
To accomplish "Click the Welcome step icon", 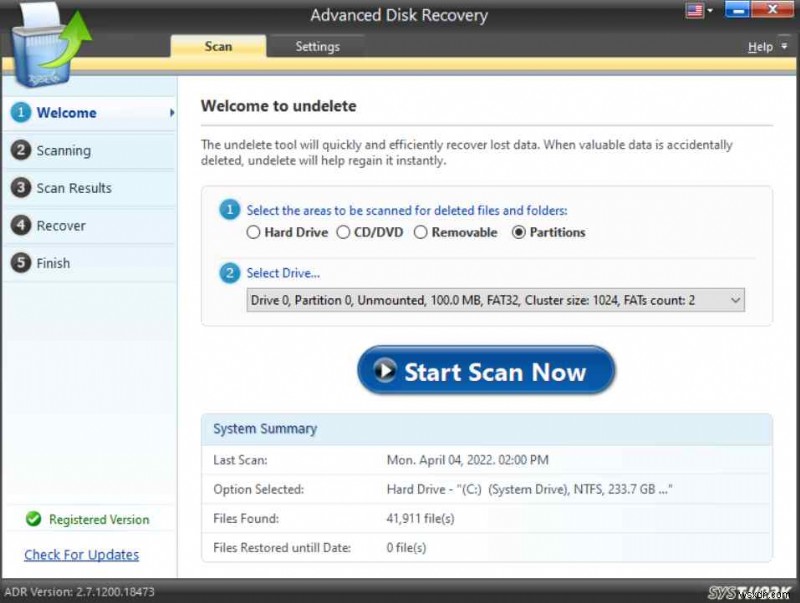I will tap(22, 113).
